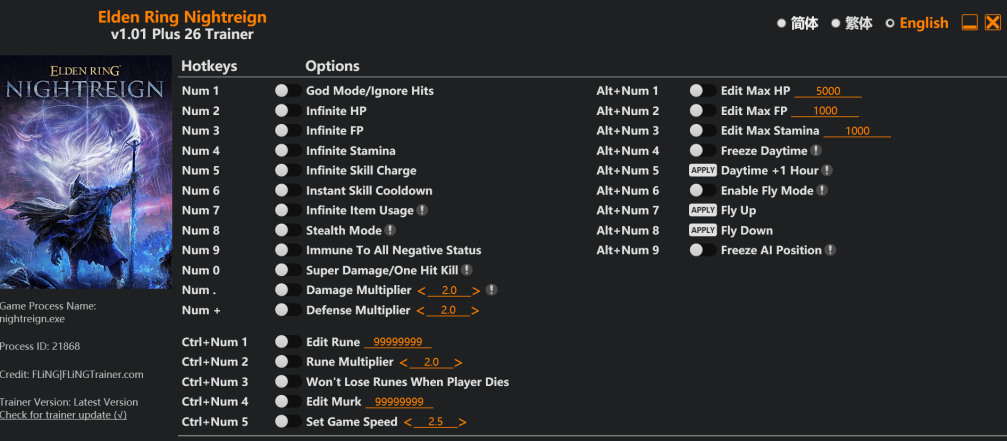
Task: Enable the Rune Multiplier switch
Action: coord(288,361)
